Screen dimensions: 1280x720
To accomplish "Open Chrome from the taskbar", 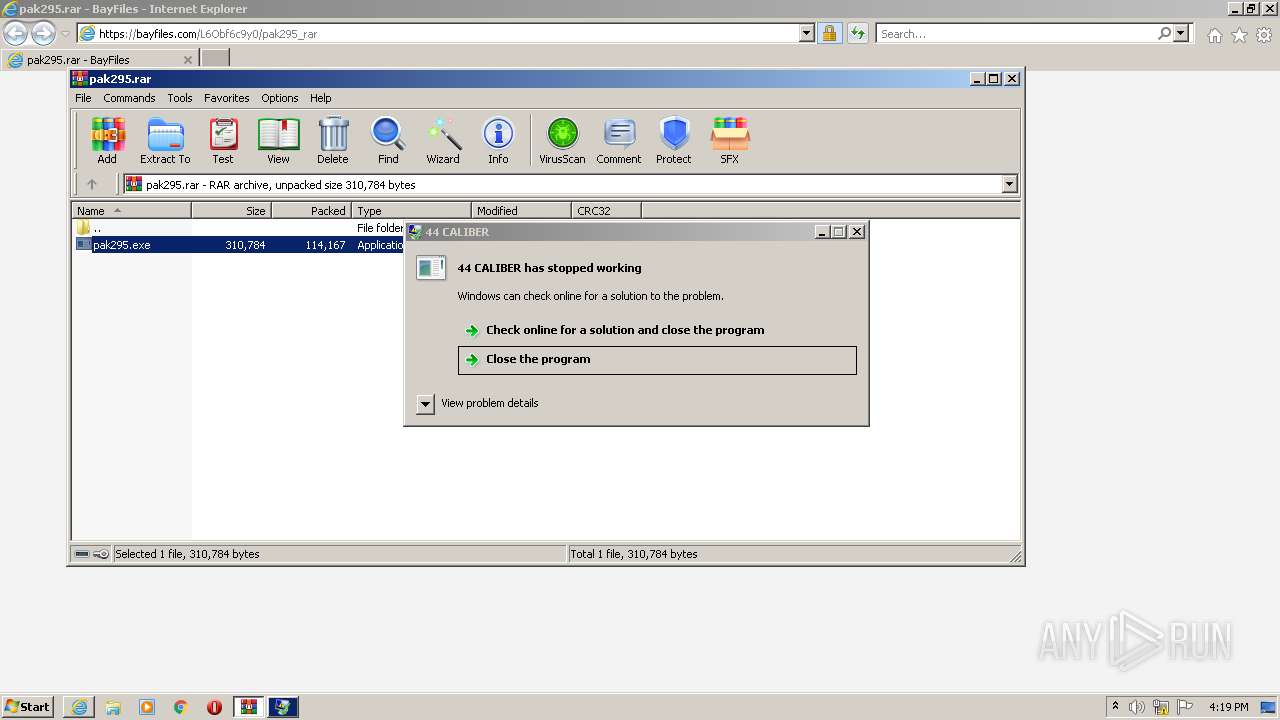I will click(x=181, y=707).
